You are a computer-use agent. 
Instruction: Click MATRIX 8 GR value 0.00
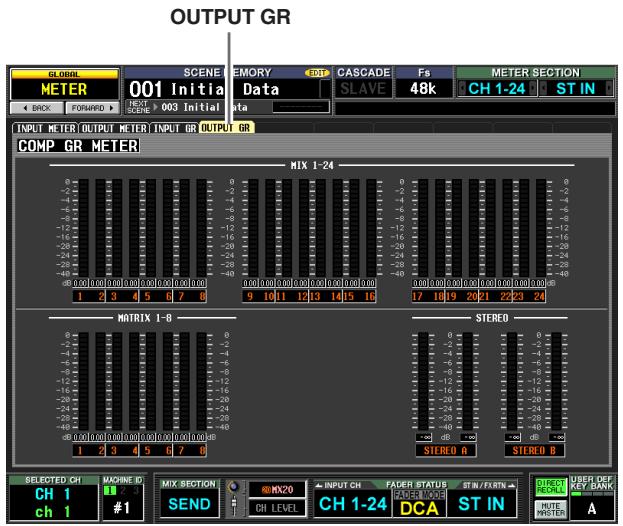pos(199,437)
